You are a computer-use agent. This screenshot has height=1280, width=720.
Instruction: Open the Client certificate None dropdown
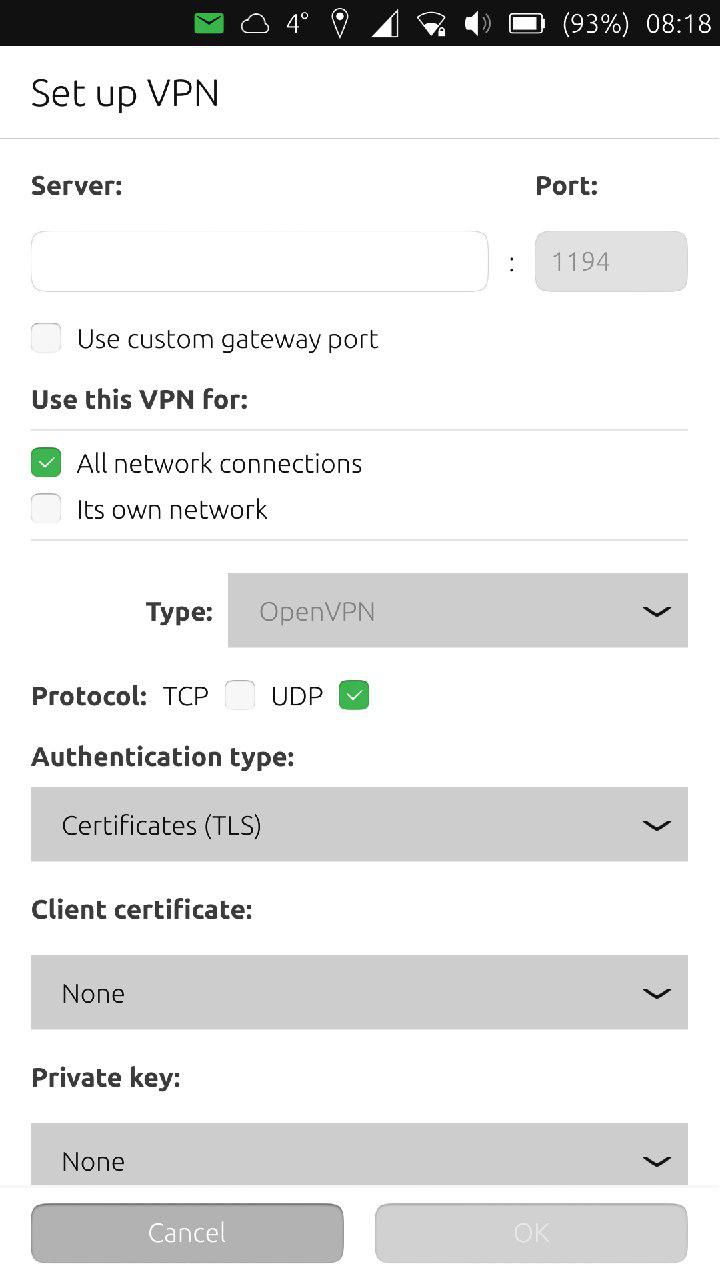359,992
